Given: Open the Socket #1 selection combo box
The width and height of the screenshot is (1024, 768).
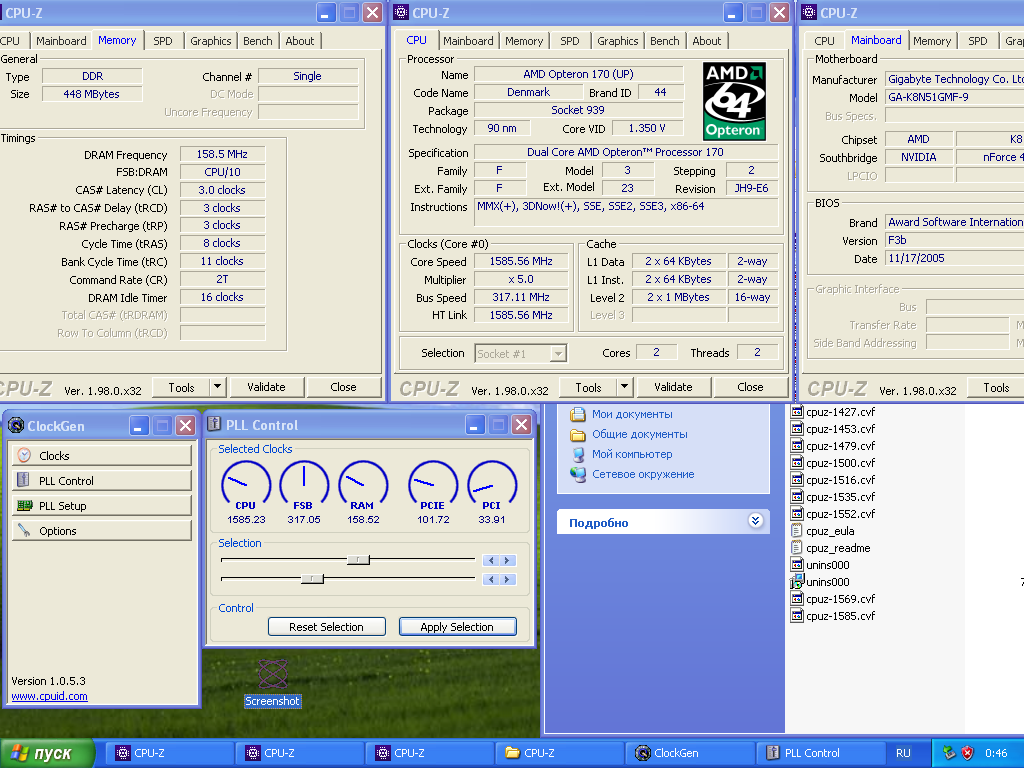Looking at the screenshot, I should tap(520, 353).
